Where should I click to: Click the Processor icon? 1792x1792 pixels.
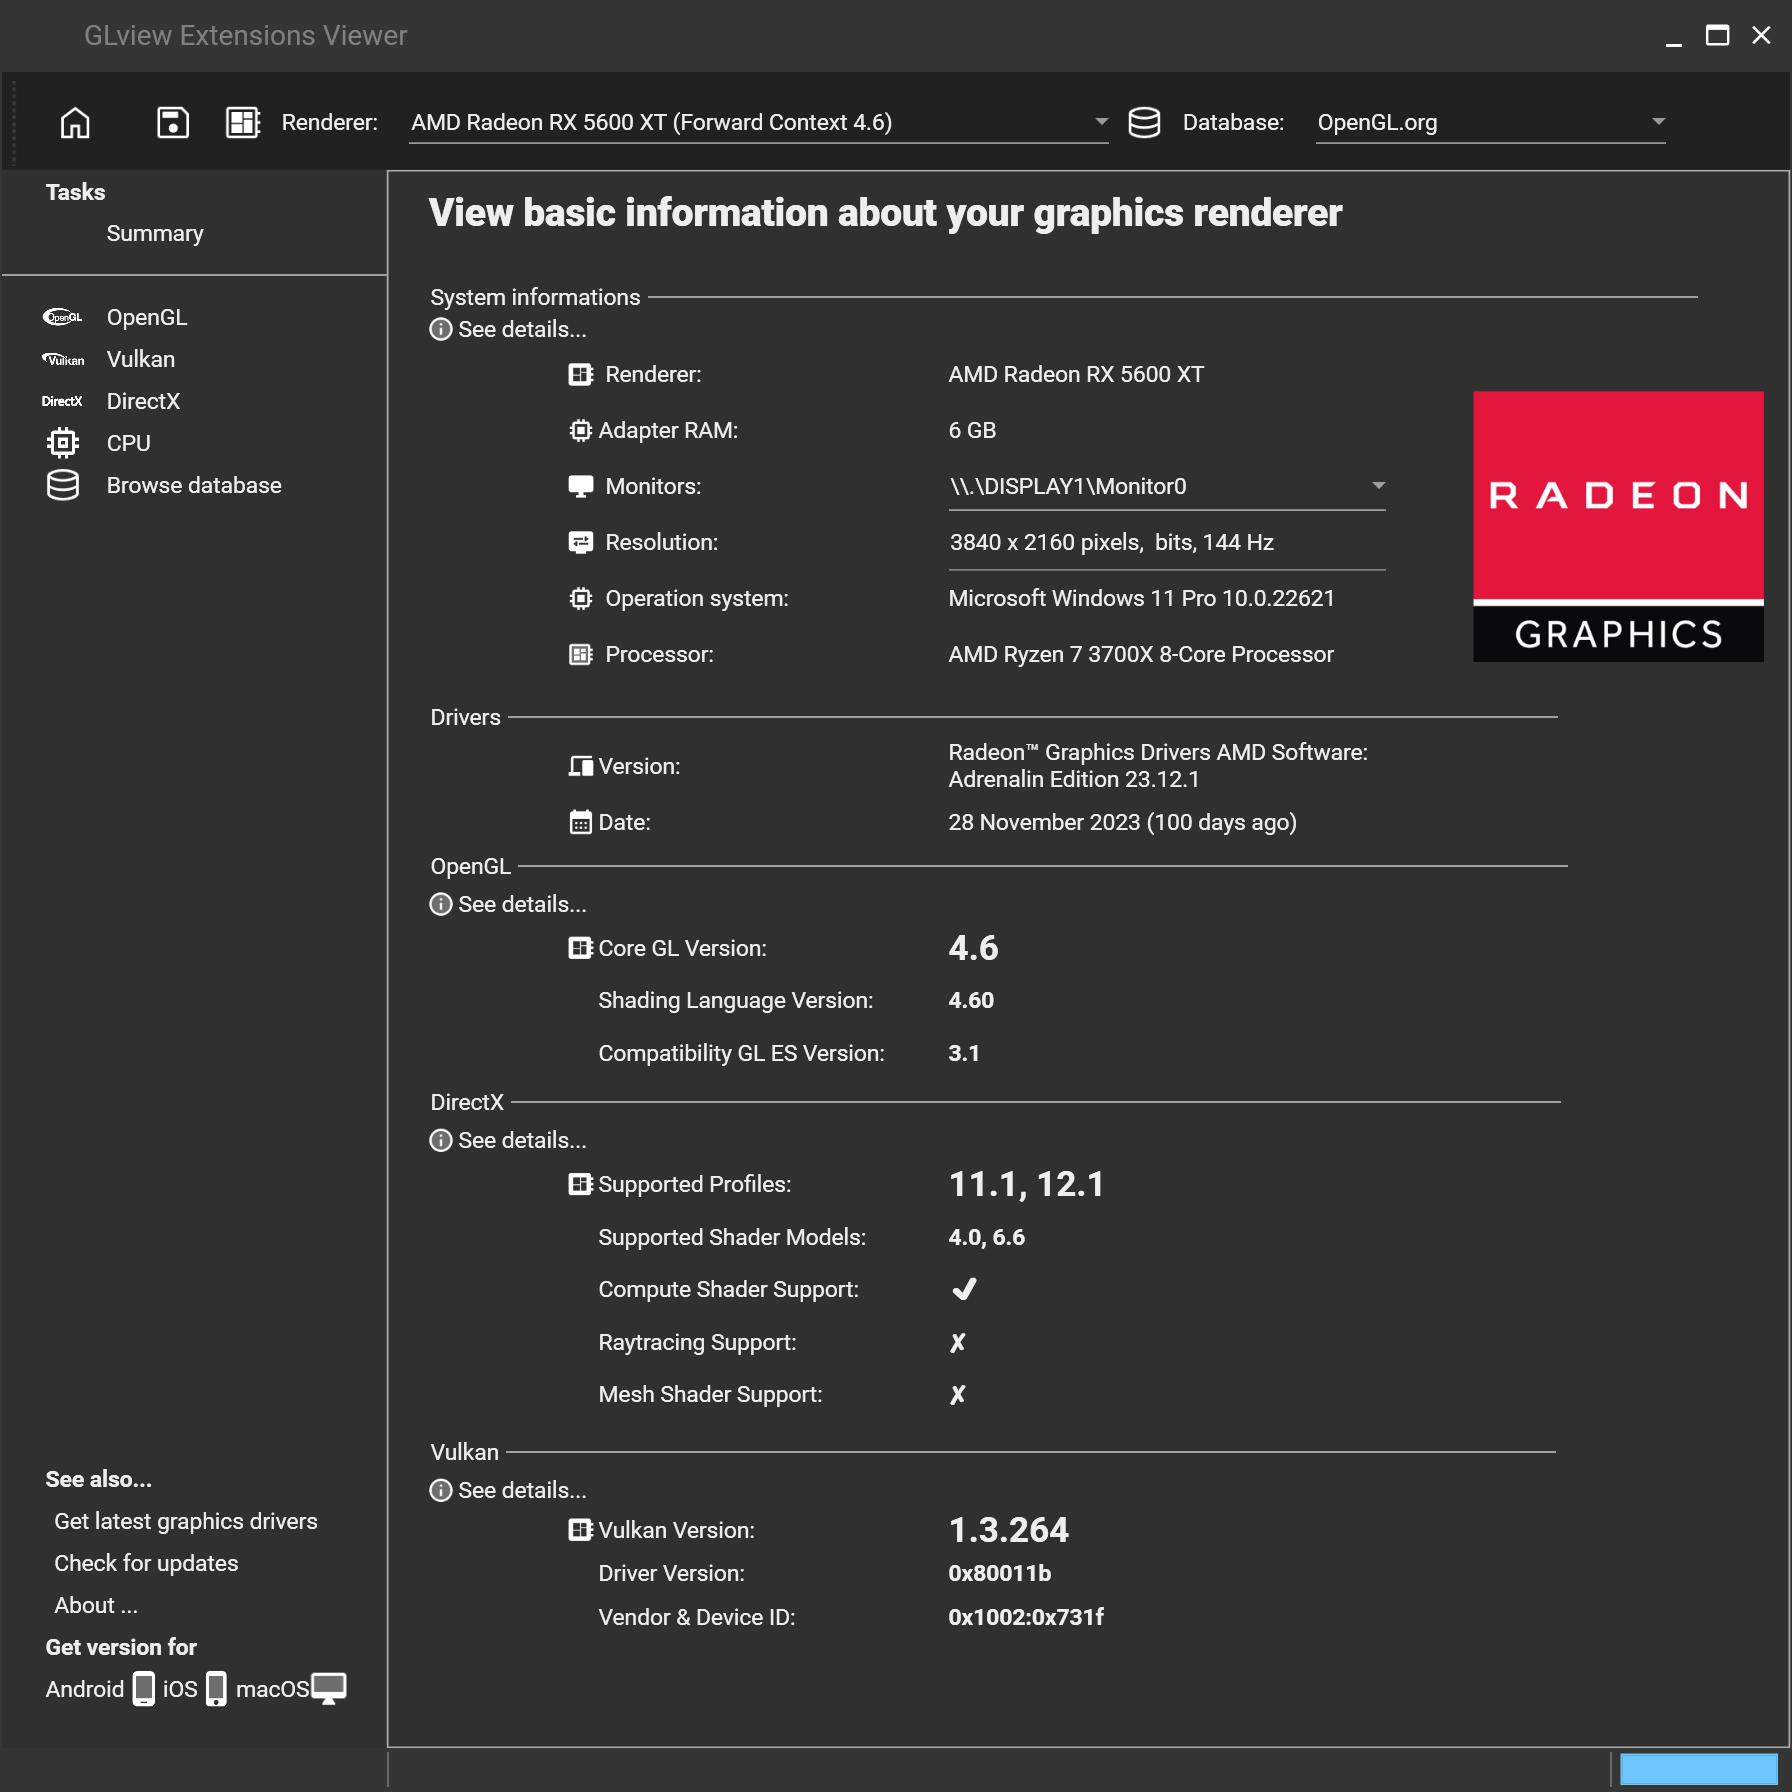[x=580, y=655]
